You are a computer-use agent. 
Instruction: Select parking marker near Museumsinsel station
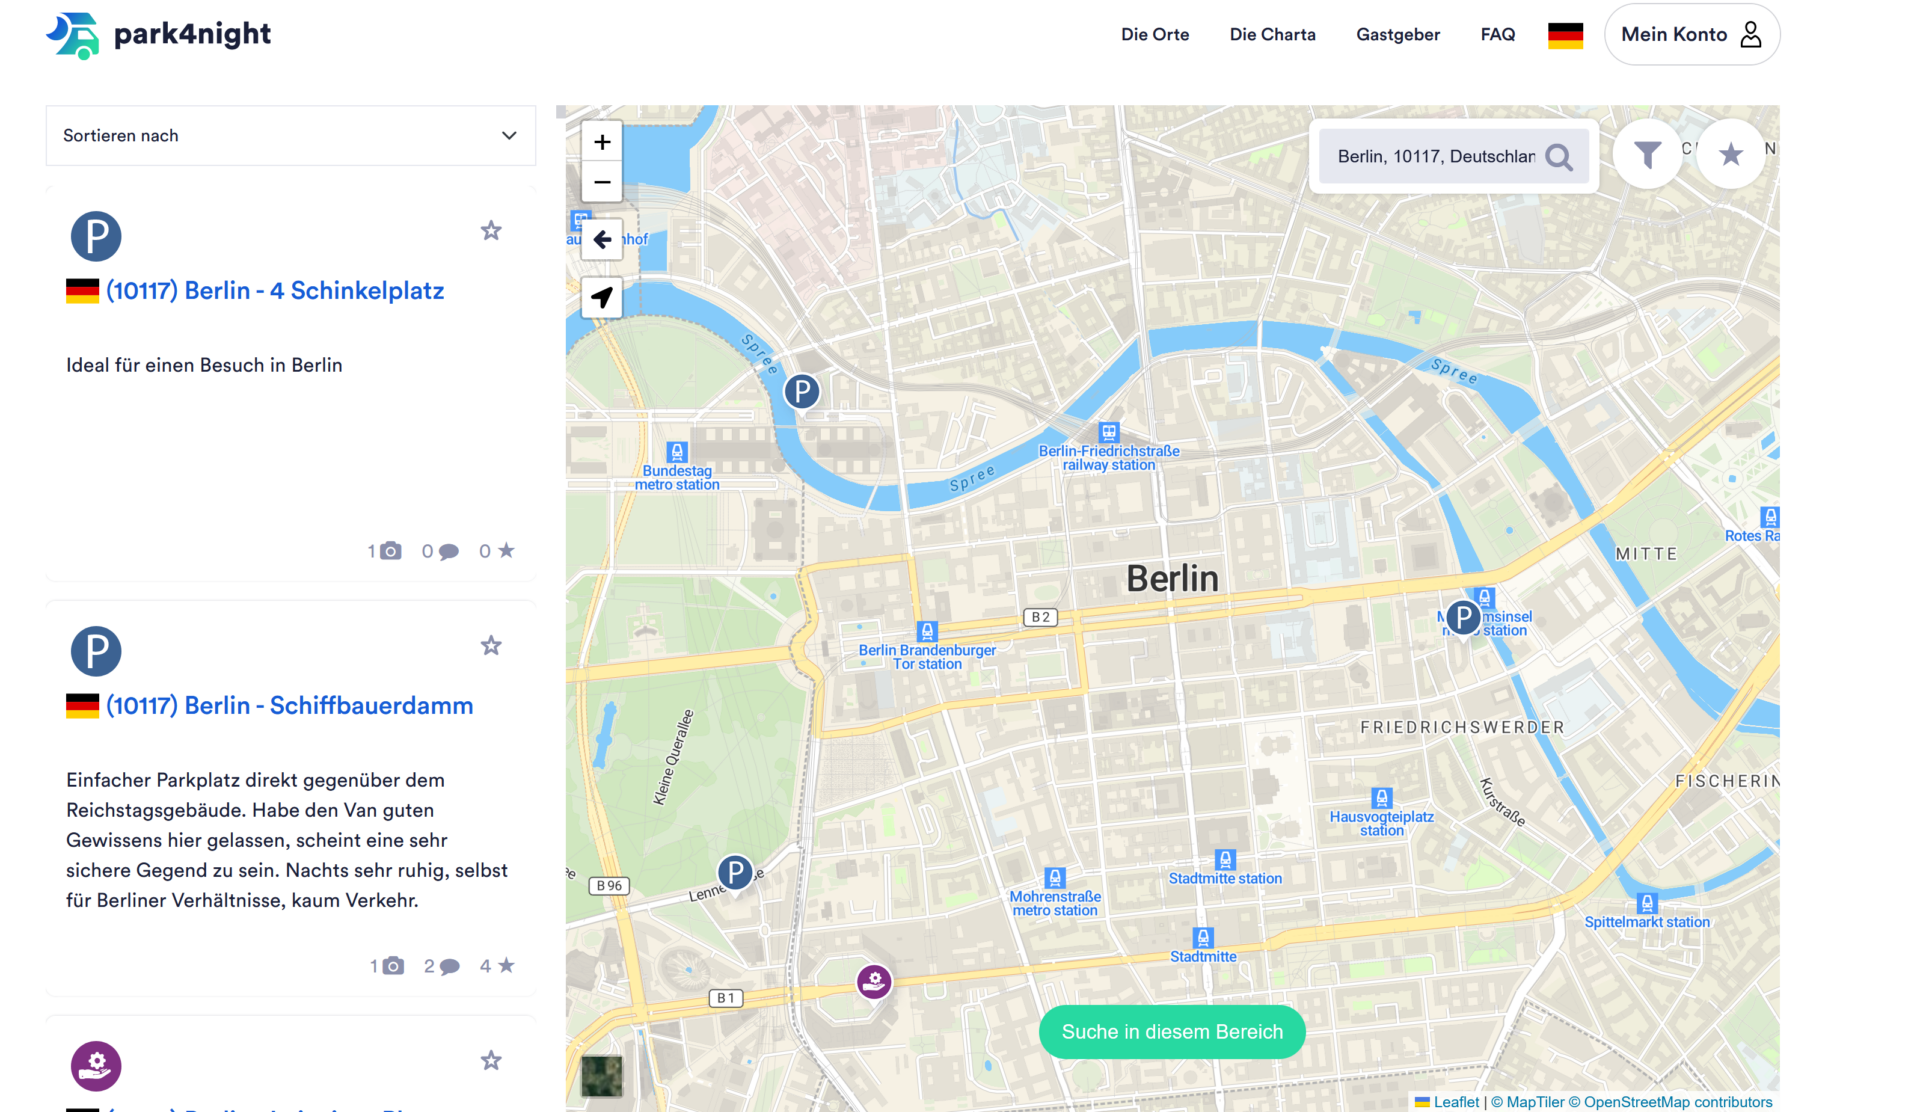coord(1463,618)
